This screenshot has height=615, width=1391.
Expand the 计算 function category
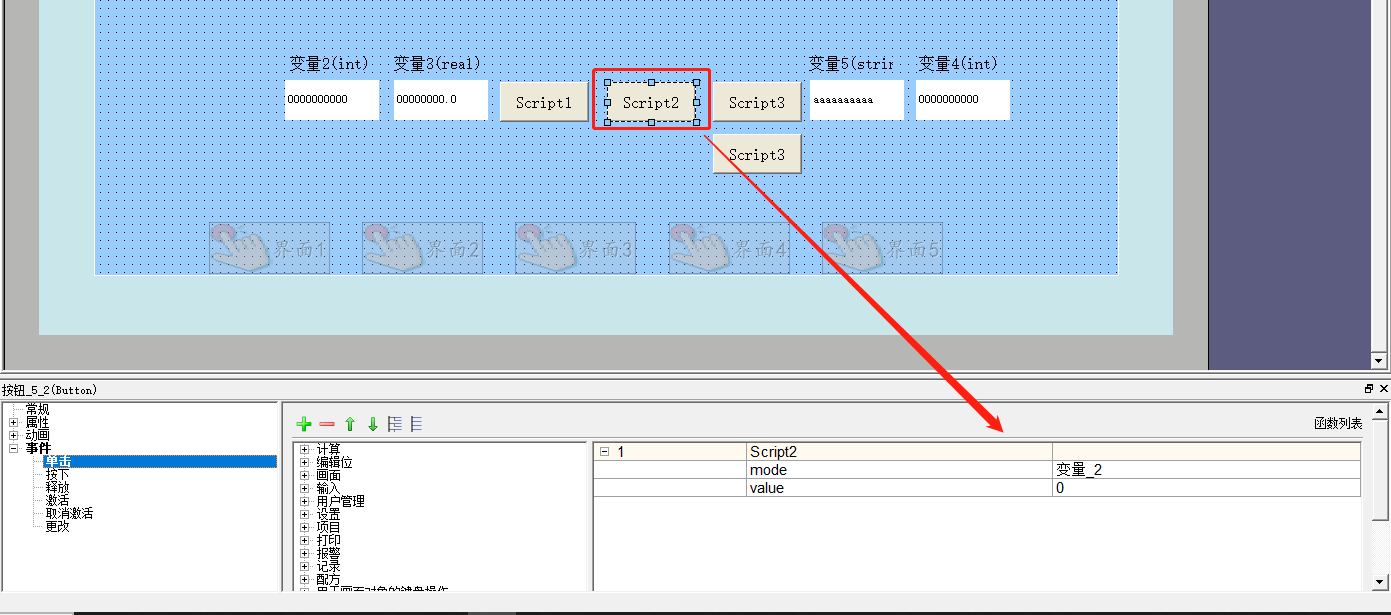pyautogui.click(x=305, y=449)
